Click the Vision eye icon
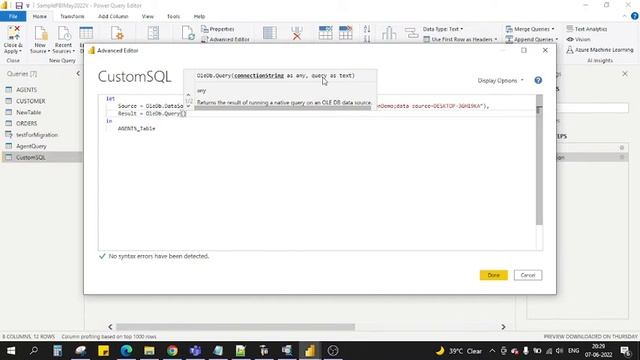 click(570, 39)
